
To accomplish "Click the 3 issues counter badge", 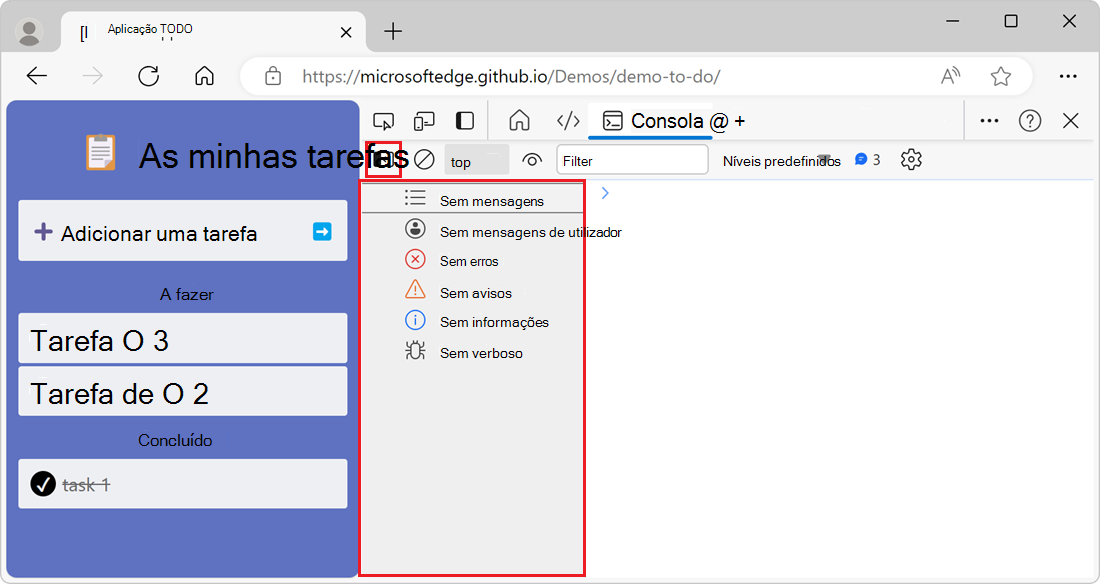I will [x=868, y=160].
